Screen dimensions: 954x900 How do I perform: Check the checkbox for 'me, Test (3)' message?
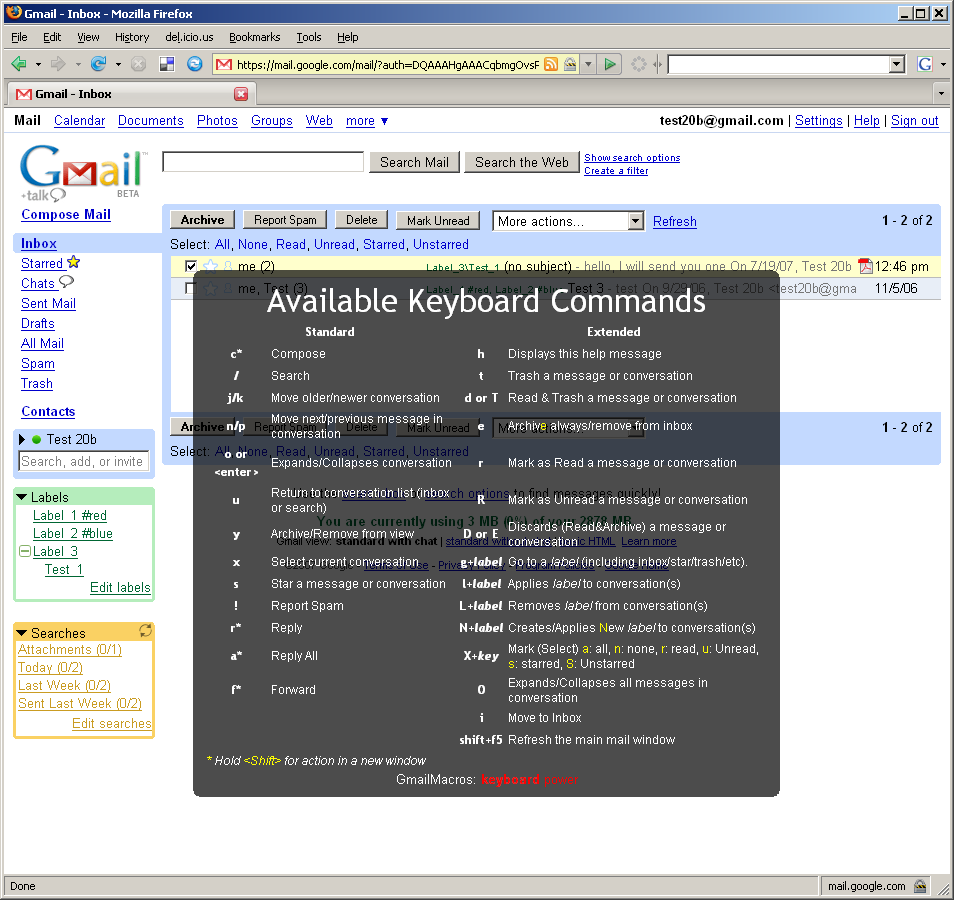click(190, 288)
